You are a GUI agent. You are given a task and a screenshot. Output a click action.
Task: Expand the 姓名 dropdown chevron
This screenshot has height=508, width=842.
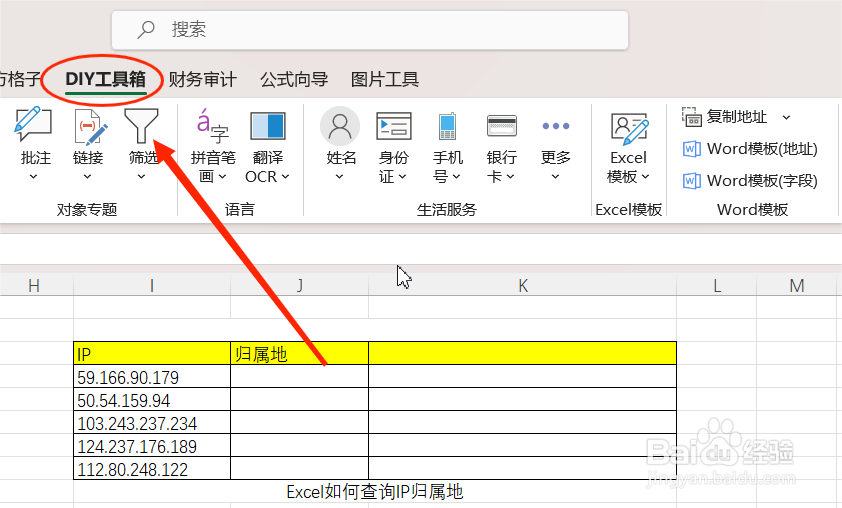339,177
